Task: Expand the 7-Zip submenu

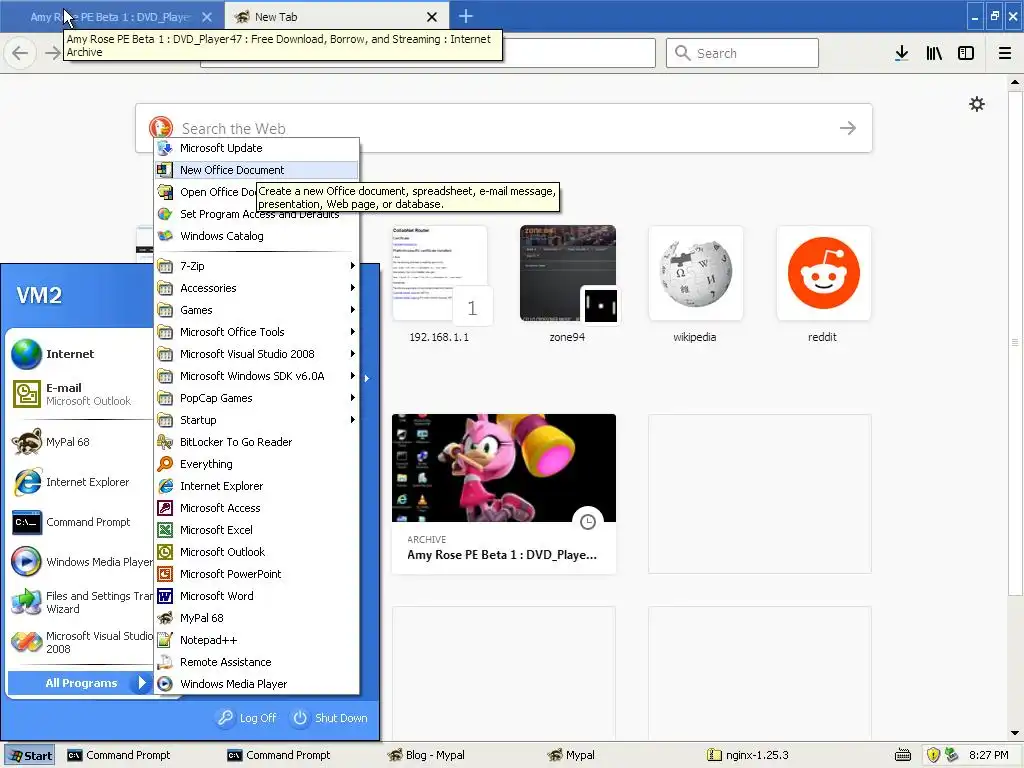Action: click(x=257, y=266)
